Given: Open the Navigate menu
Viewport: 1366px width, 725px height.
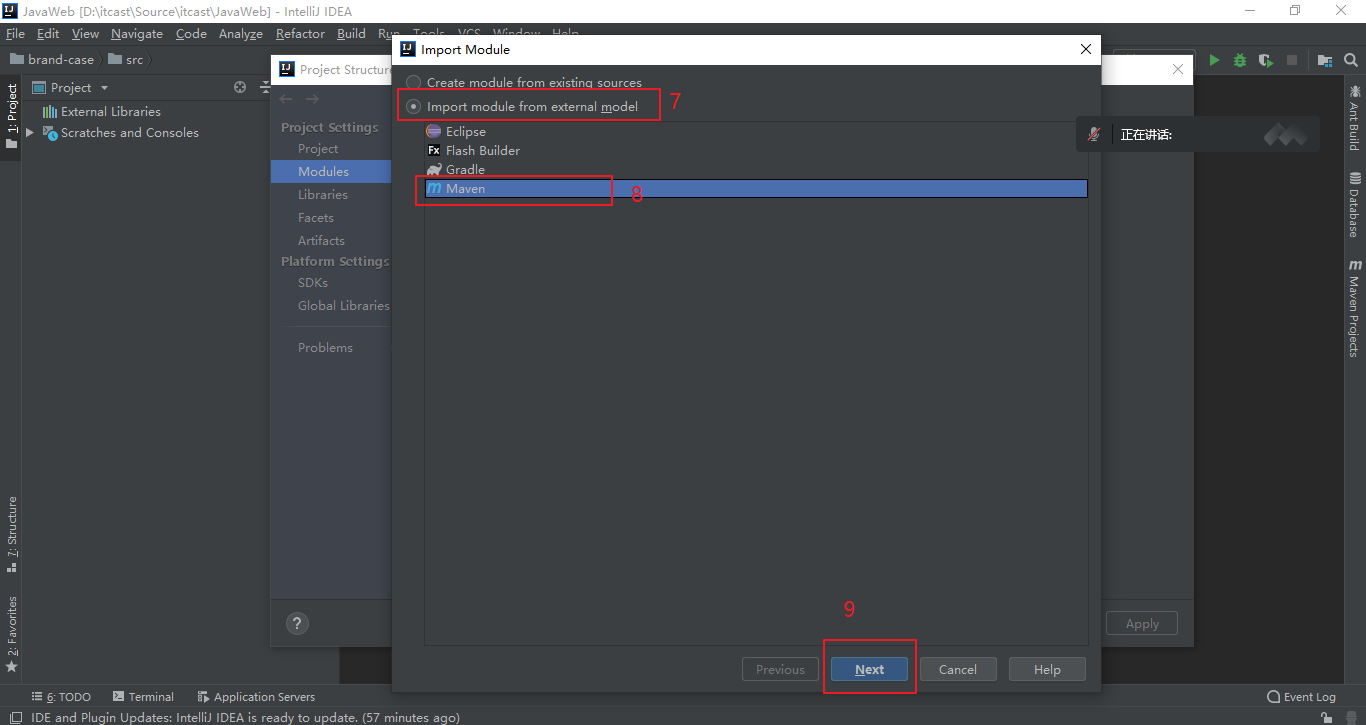Looking at the screenshot, I should pos(137,33).
